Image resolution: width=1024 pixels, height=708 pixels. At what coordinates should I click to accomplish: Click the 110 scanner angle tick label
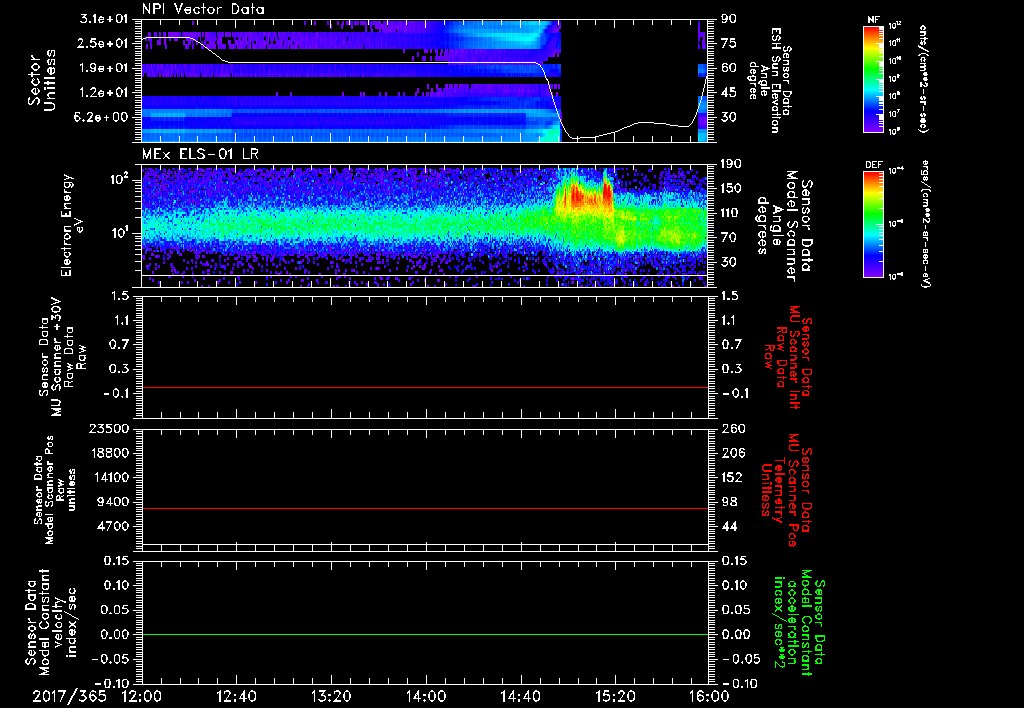[x=731, y=213]
